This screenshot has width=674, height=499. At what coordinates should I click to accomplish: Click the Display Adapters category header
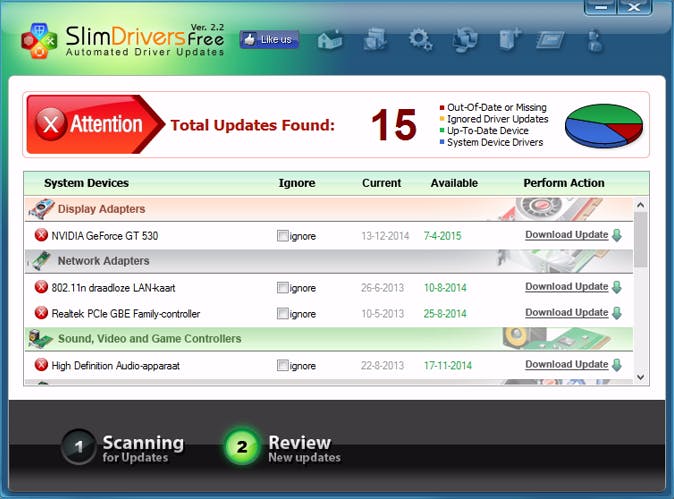(x=329, y=209)
